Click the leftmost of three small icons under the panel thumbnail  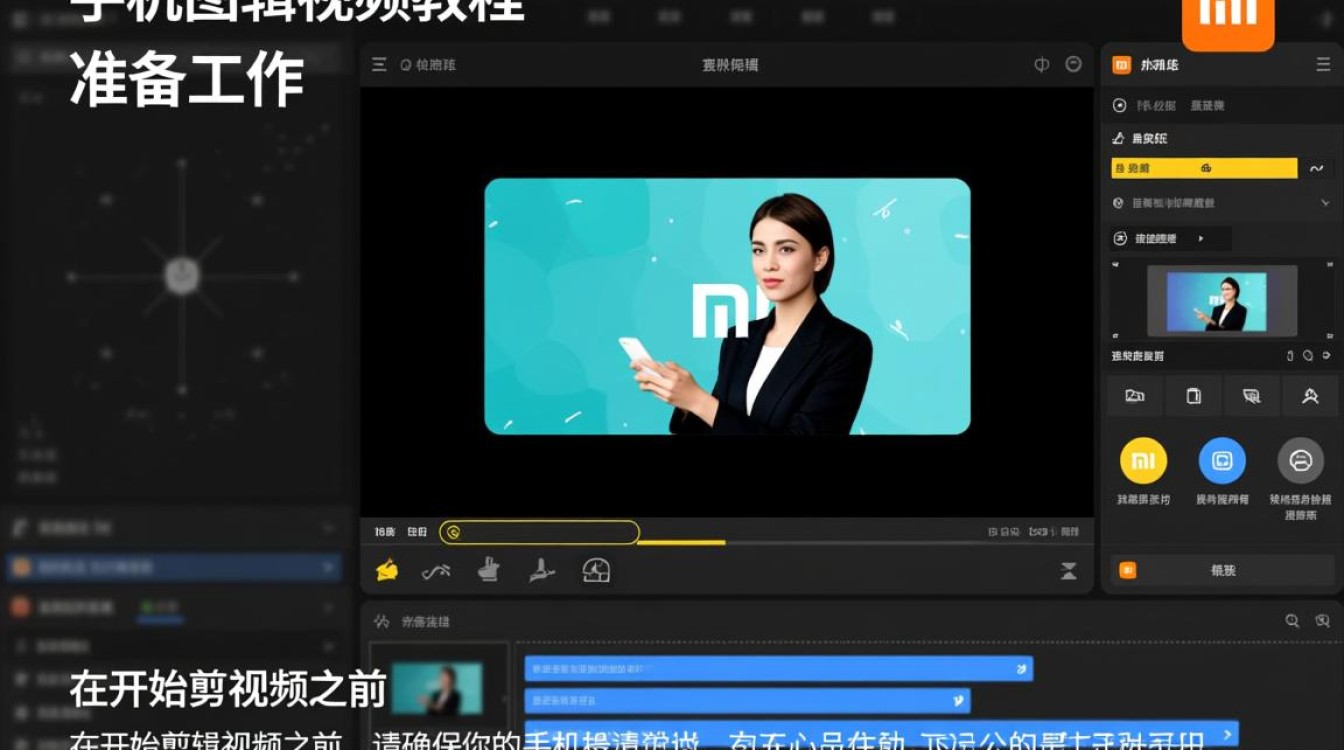tap(1290, 356)
